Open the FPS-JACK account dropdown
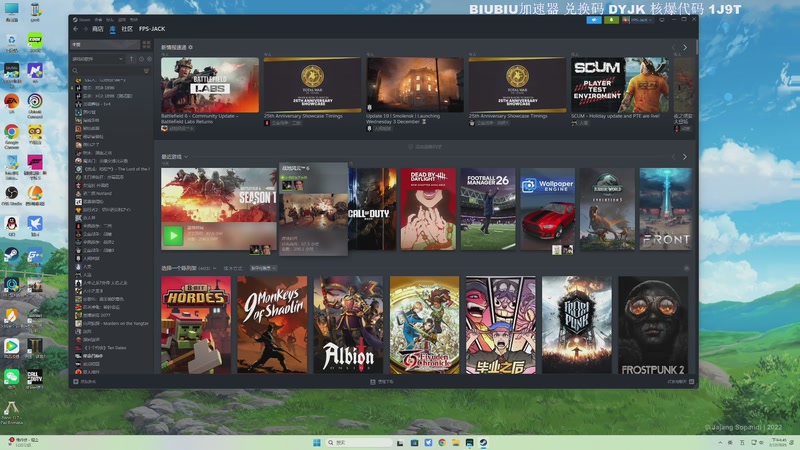800x450 pixels. 637,20
